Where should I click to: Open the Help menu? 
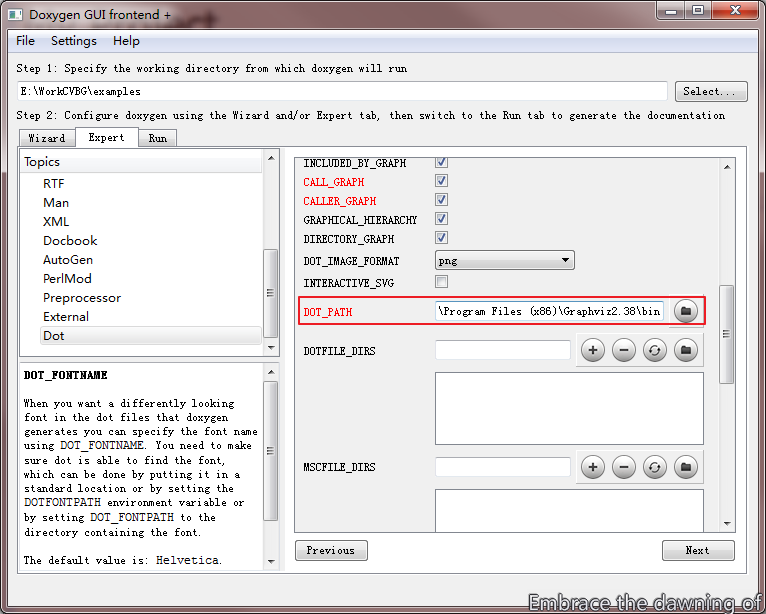point(126,41)
